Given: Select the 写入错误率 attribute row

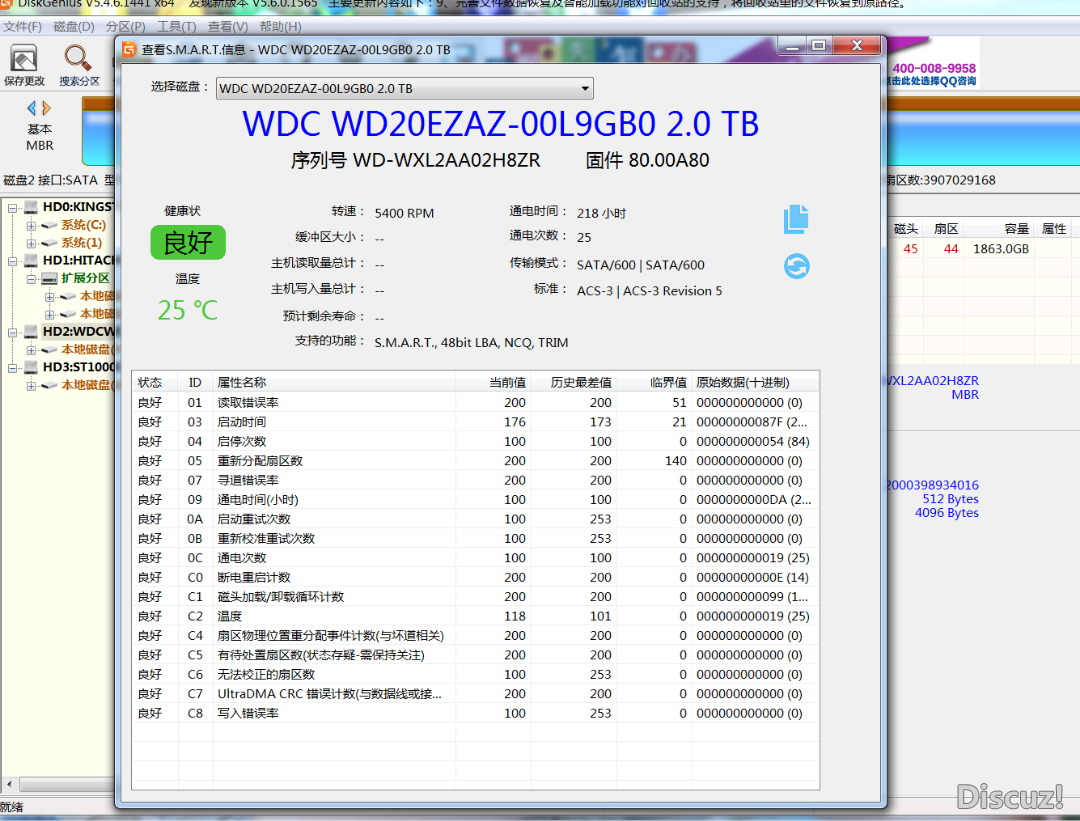Looking at the screenshot, I should click(475, 713).
